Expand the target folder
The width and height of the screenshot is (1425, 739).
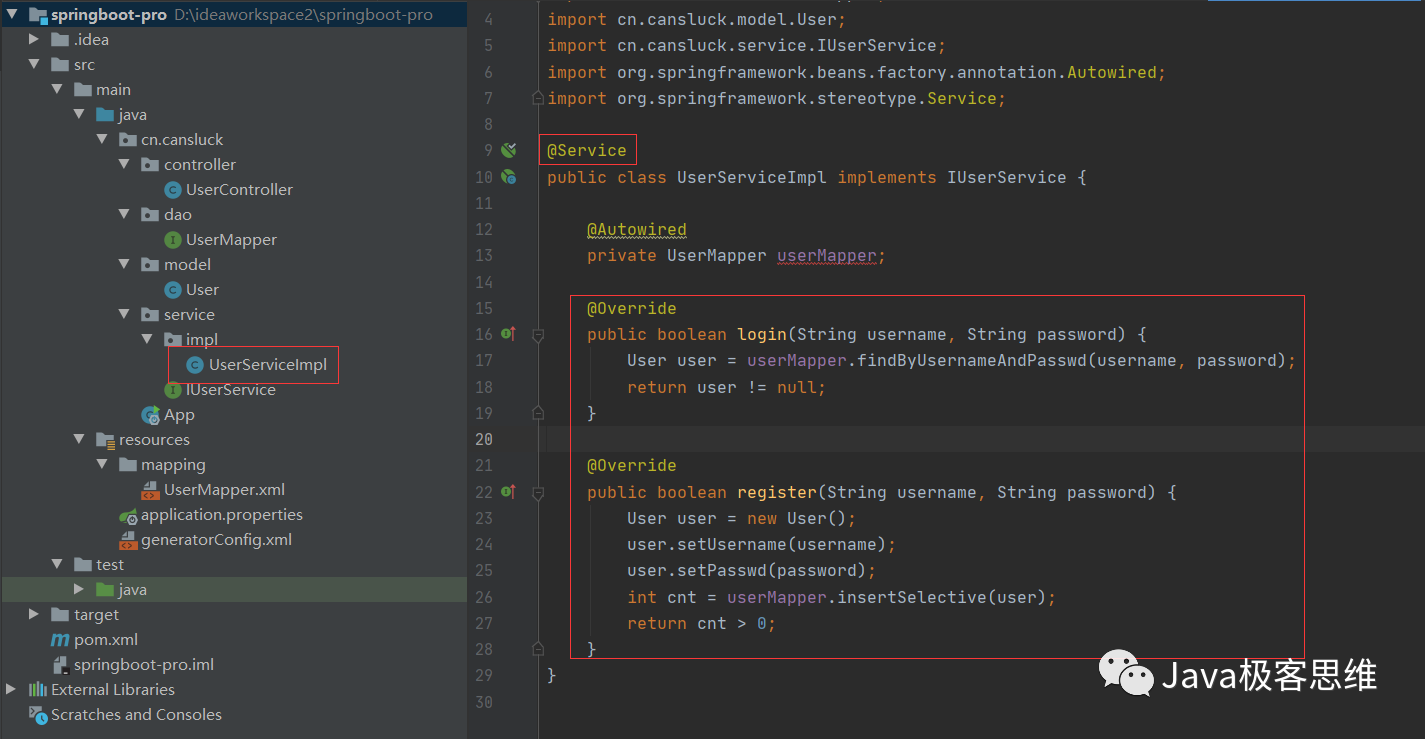click(34, 615)
